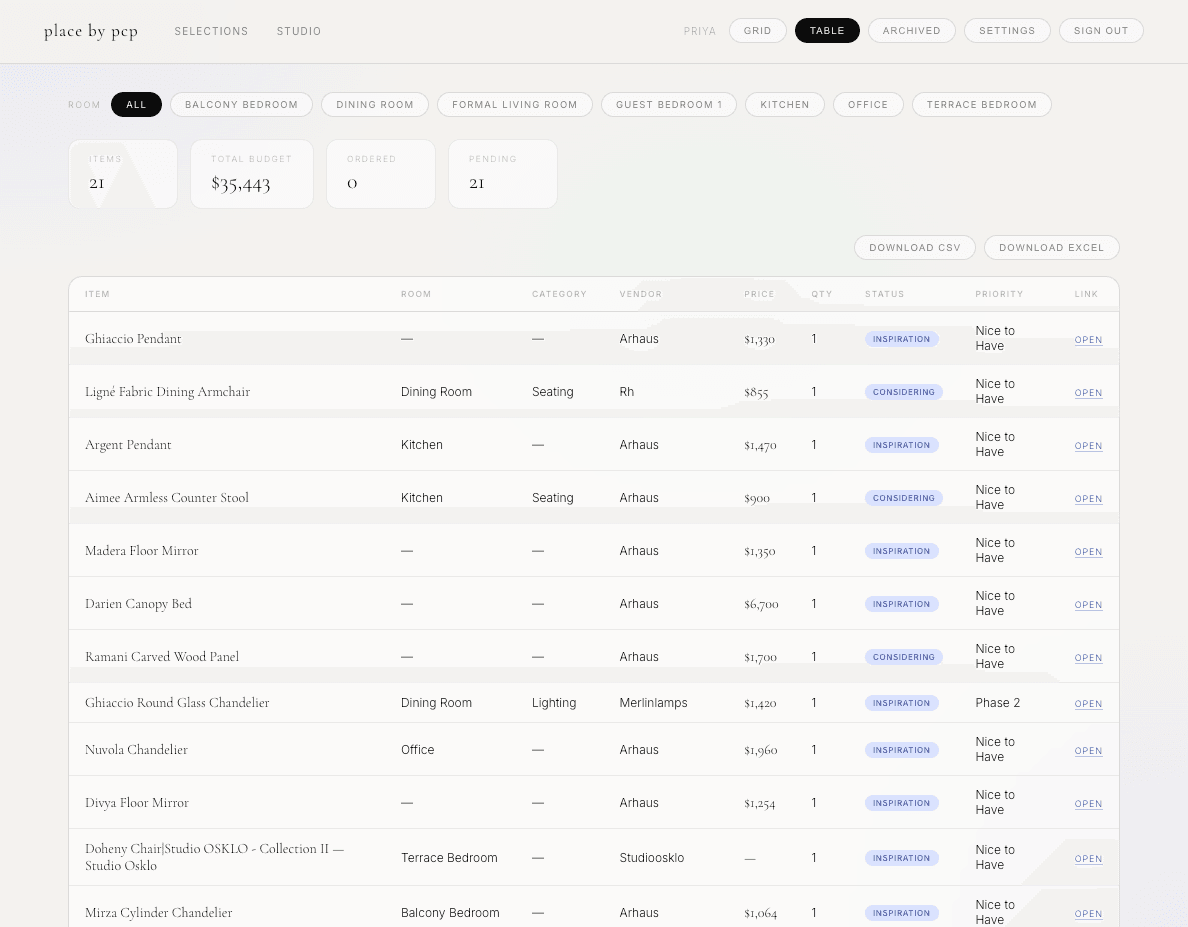The height and width of the screenshot is (927, 1188).
Task: Click Considering status of Aimee Counter Stool
Action: pyautogui.click(x=904, y=498)
